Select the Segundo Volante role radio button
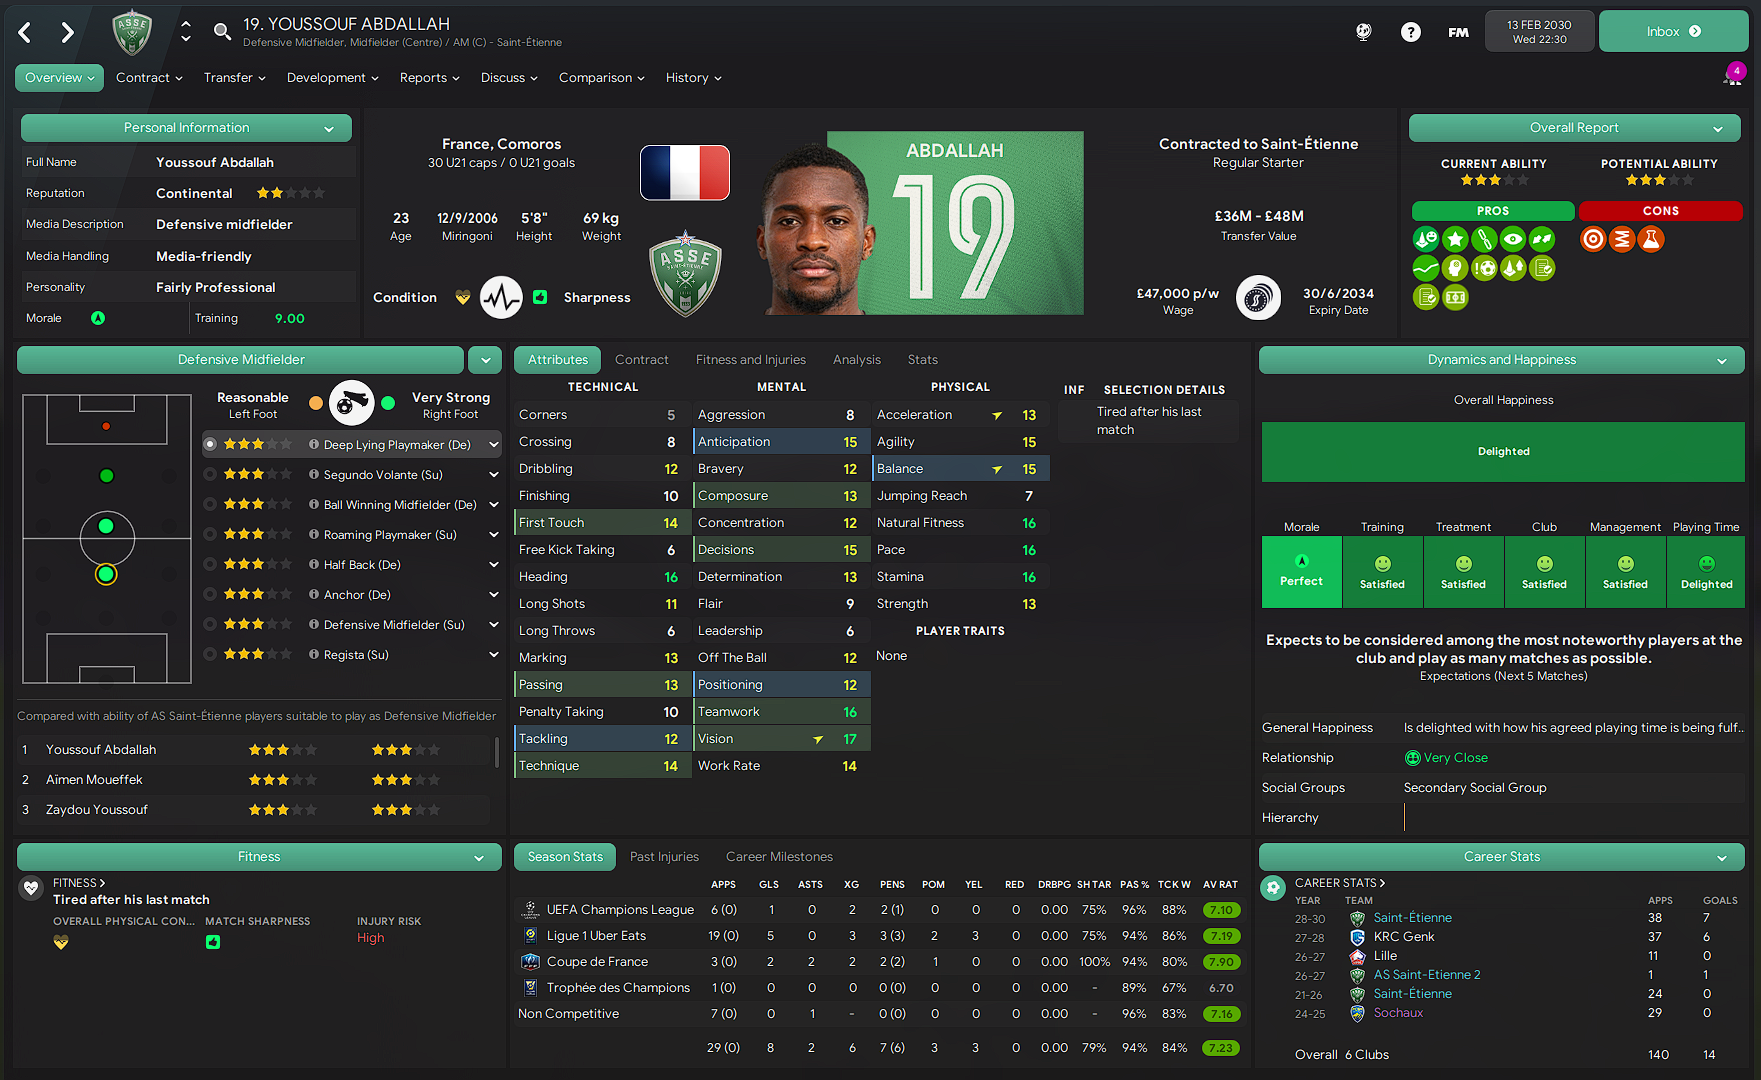Image resolution: width=1761 pixels, height=1080 pixels. click(210, 474)
